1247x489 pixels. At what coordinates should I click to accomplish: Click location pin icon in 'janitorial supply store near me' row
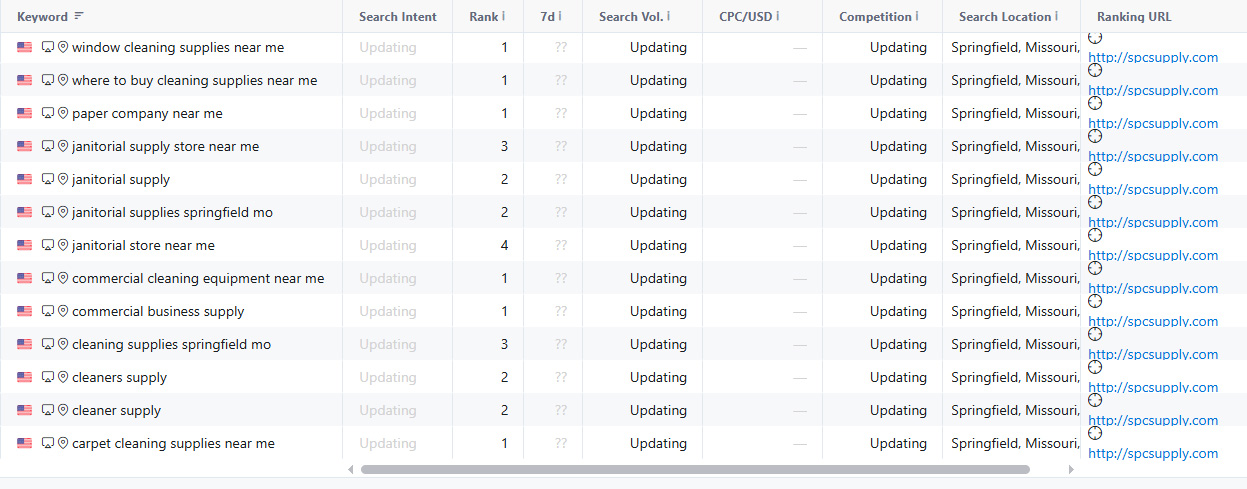tap(63, 146)
